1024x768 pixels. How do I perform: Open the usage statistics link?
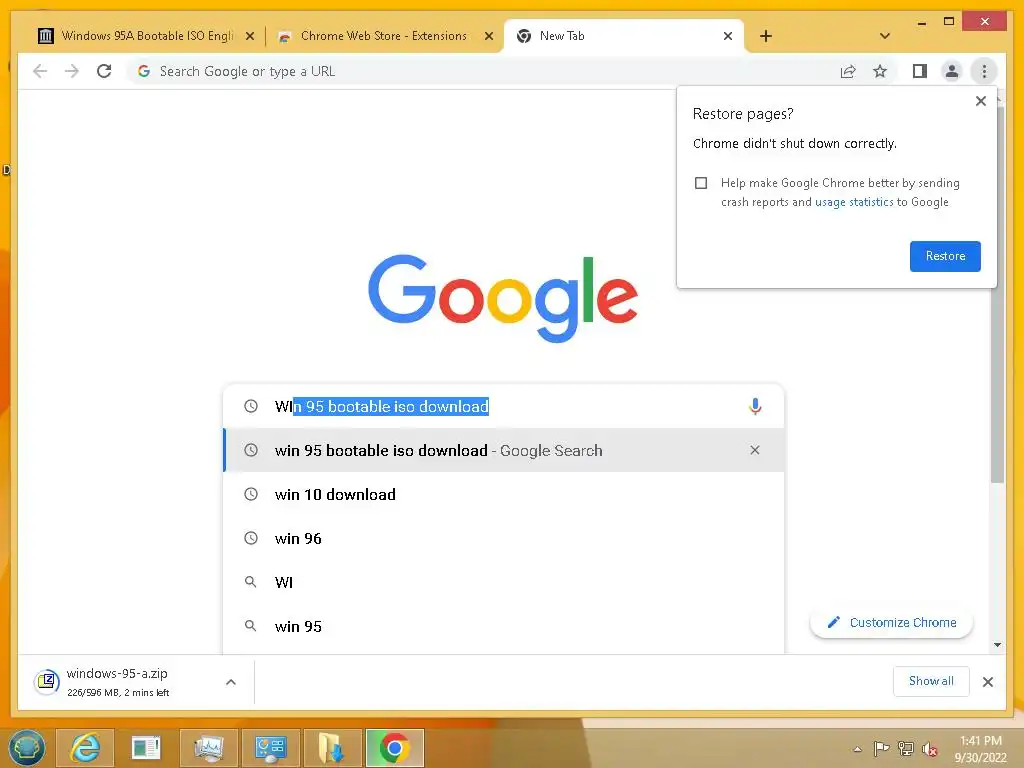[x=854, y=202]
